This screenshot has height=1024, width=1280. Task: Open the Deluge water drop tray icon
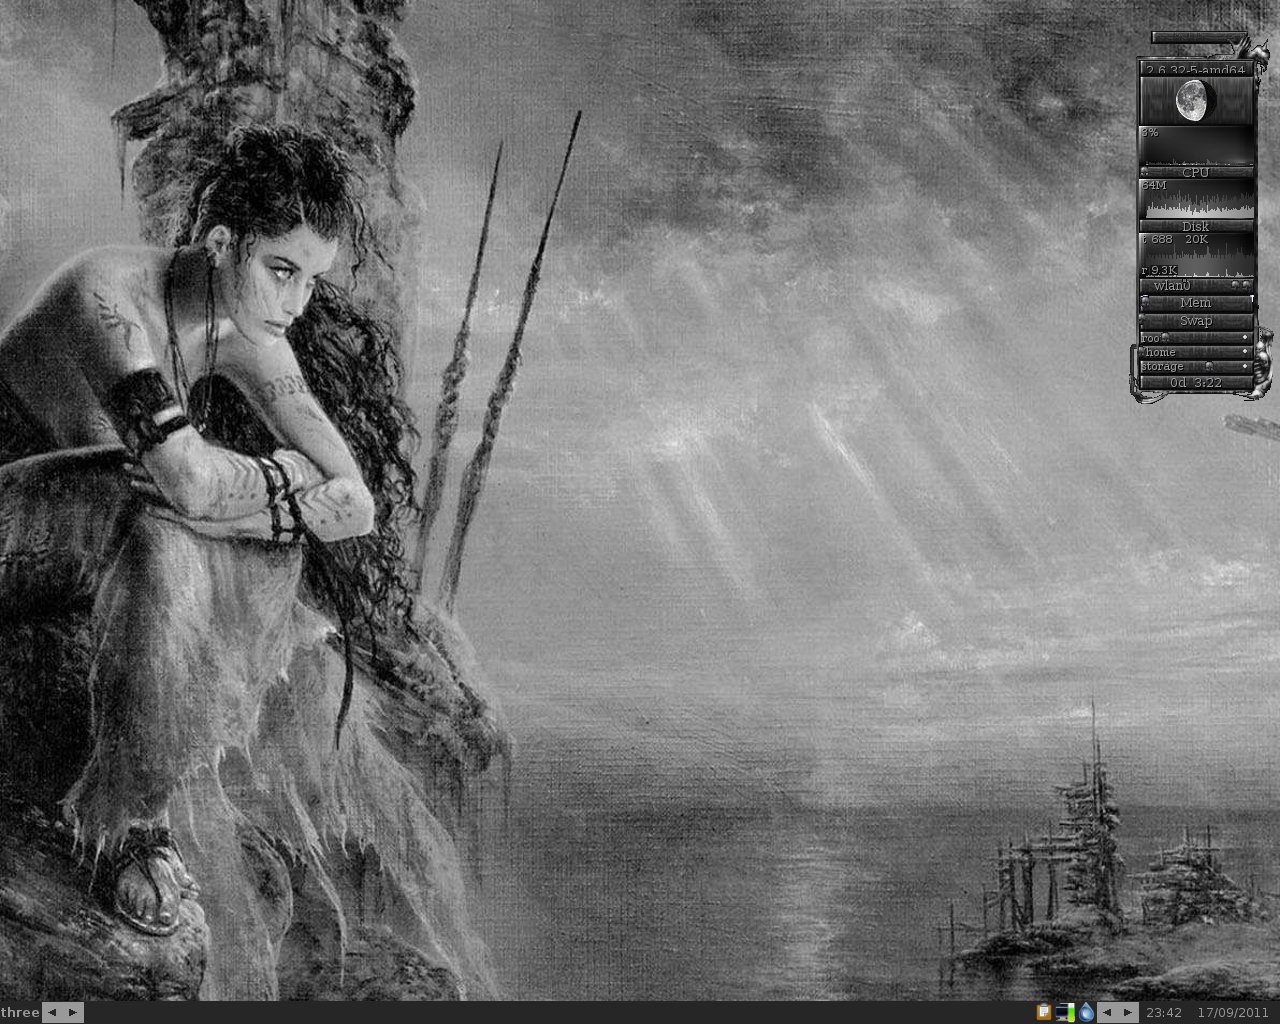click(x=1087, y=1012)
